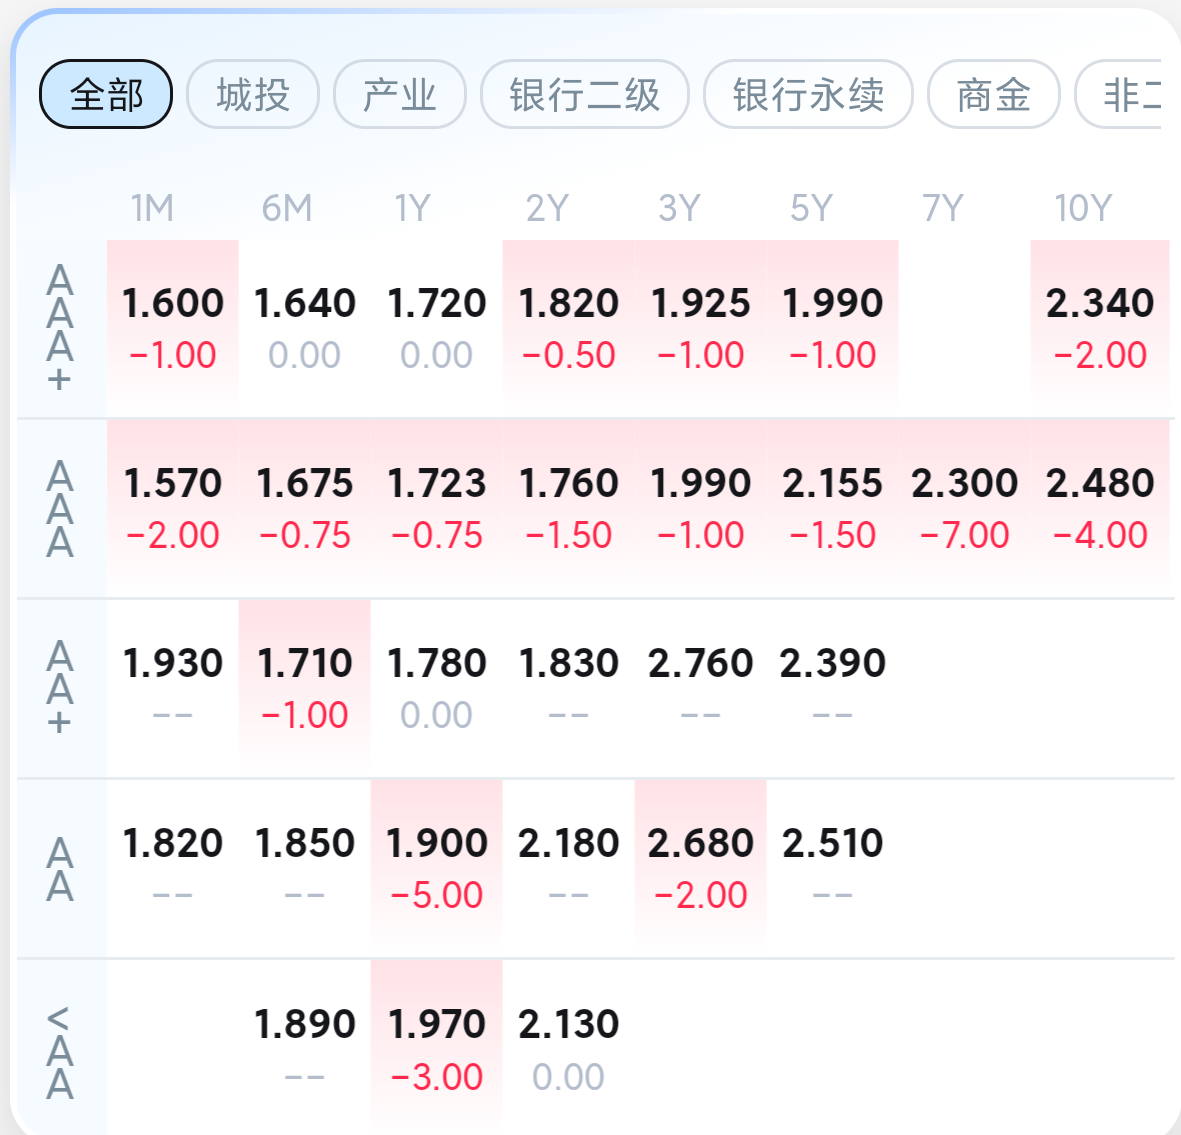Screen dimensions: 1181x1135
Task: Click the AAA 7Y yield cell 2.300
Action: 965,506
